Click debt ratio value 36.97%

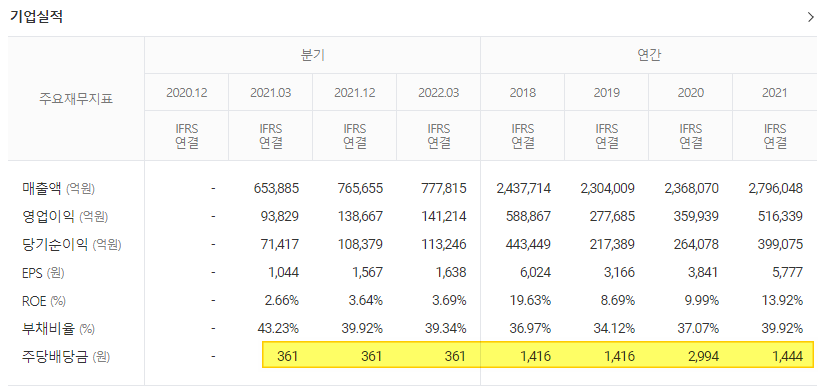(x=531, y=329)
